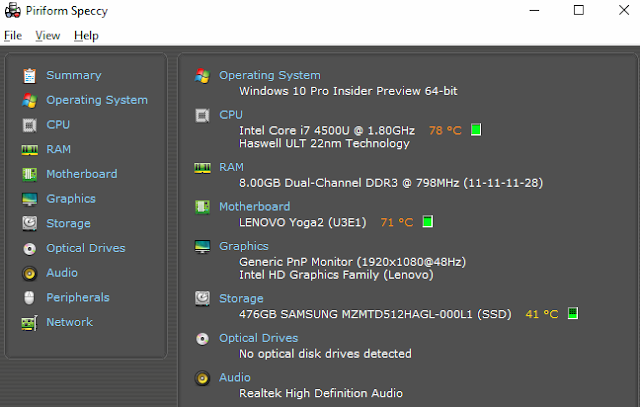Click the Operating System heading link in summary
The width and height of the screenshot is (640, 407).
269,75
